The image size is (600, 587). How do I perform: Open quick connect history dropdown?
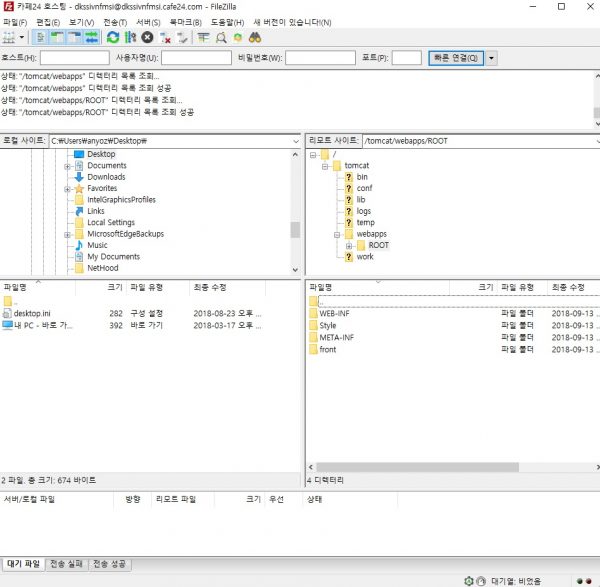[491, 58]
